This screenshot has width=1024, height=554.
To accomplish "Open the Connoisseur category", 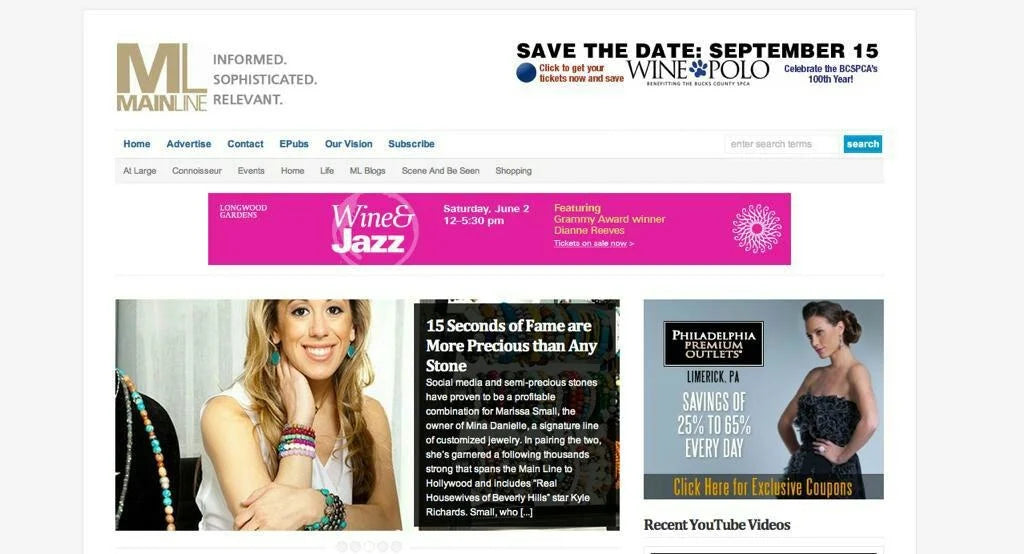I will pos(197,171).
